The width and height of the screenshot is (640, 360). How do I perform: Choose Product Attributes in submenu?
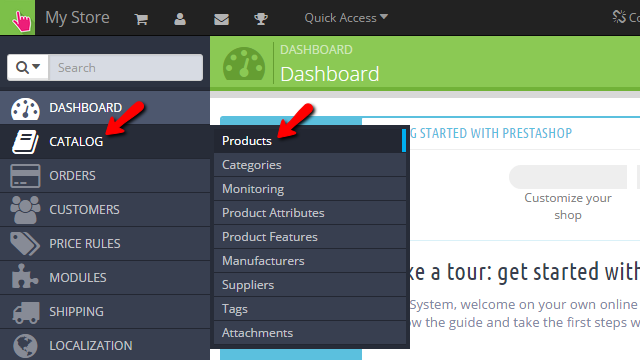coord(310,213)
